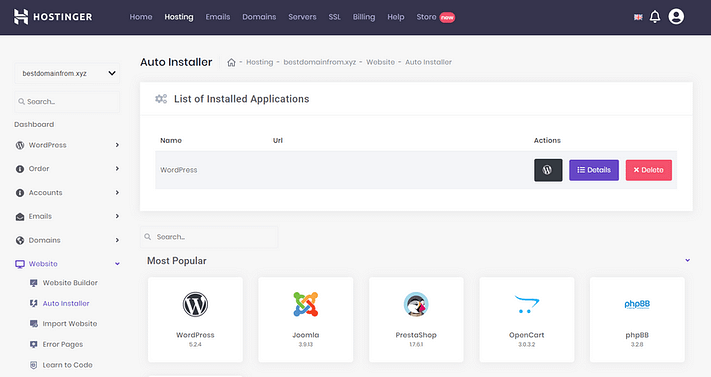Open Dashboard link in sidebar
This screenshot has width=711, height=377.
(34, 124)
